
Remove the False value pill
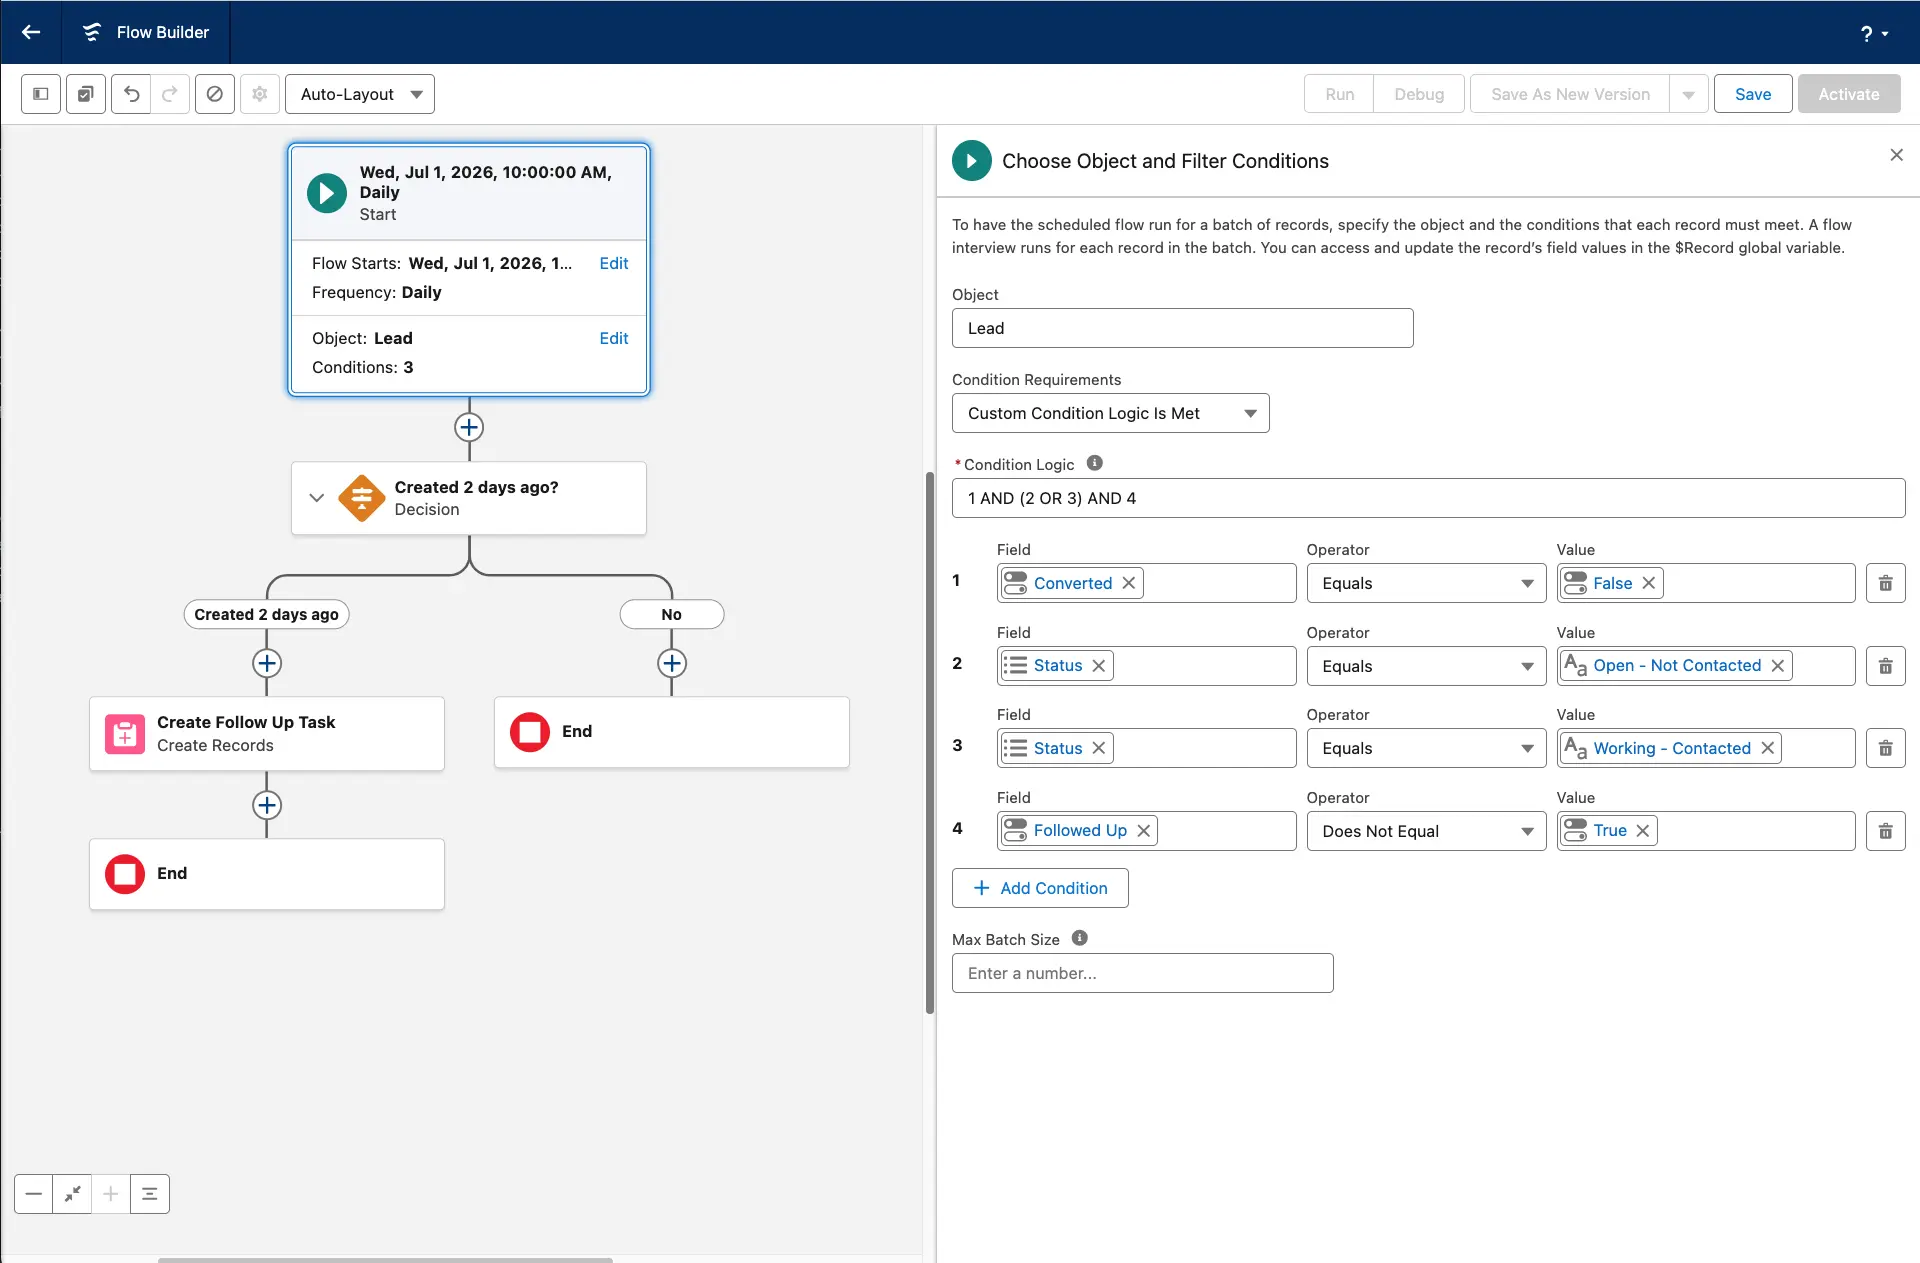click(1649, 583)
